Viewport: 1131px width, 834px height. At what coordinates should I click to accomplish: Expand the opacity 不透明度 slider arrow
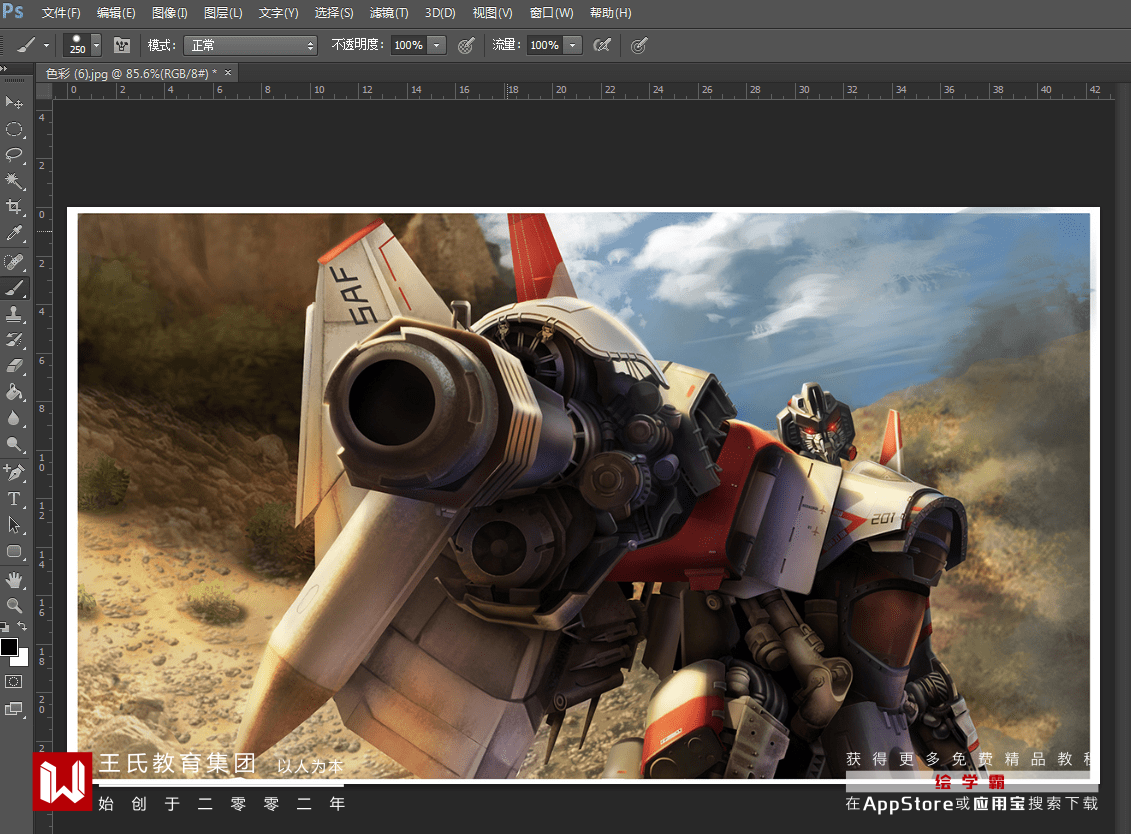(437, 45)
